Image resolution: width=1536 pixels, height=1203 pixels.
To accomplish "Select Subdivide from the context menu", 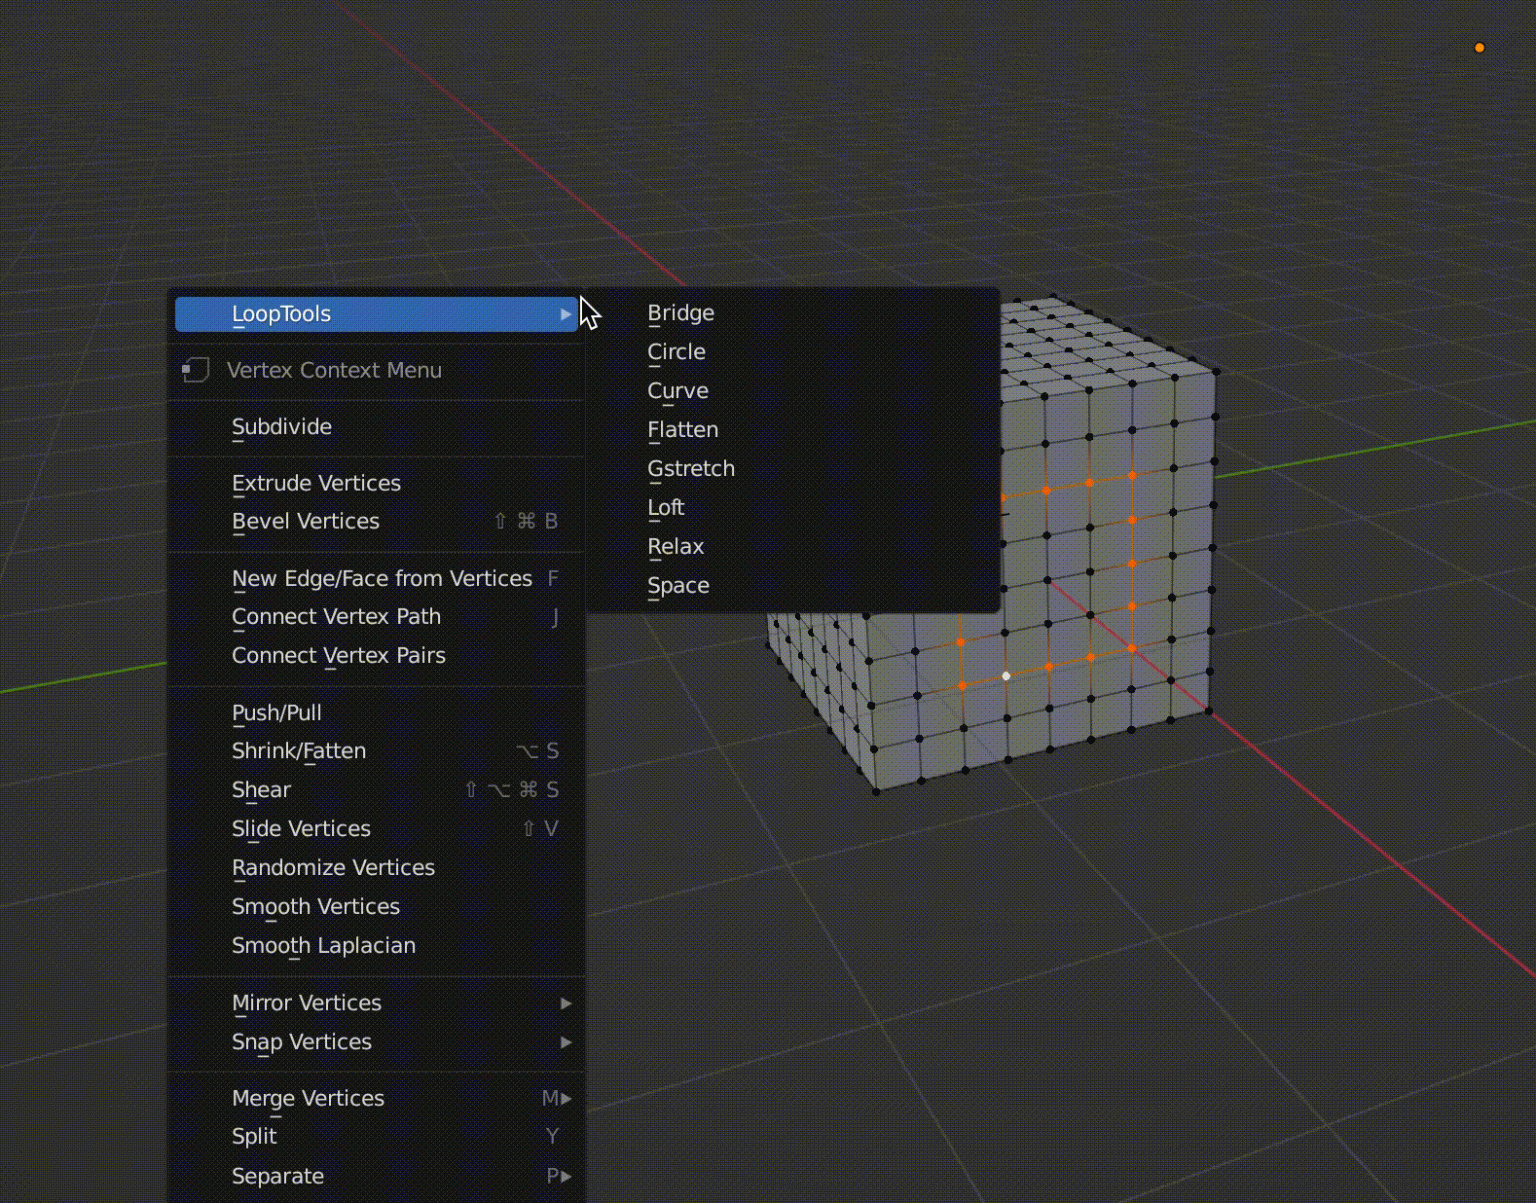I will click(x=282, y=427).
